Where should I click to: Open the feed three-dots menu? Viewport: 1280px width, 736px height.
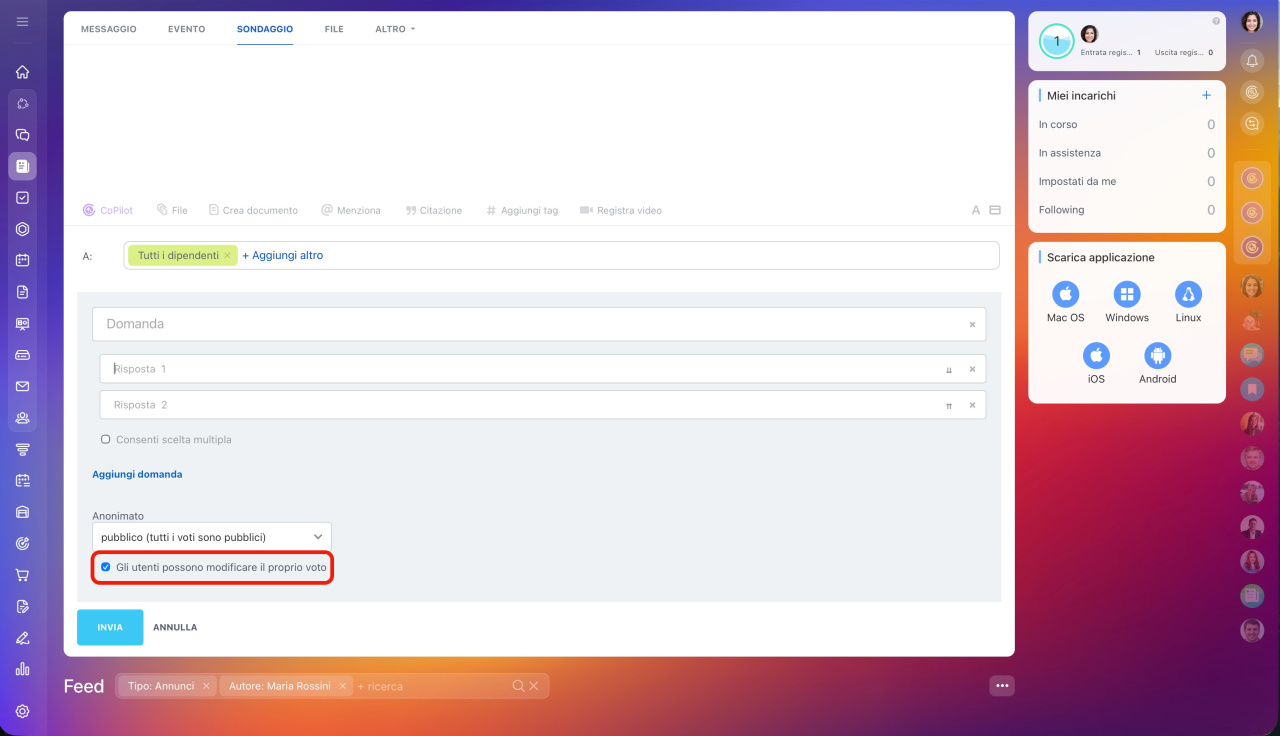click(x=1002, y=685)
